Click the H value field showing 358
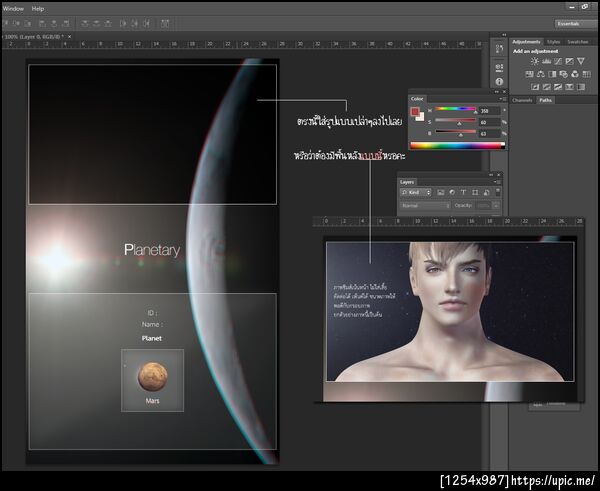Image resolution: width=600 pixels, height=491 pixels. pyautogui.click(x=489, y=111)
